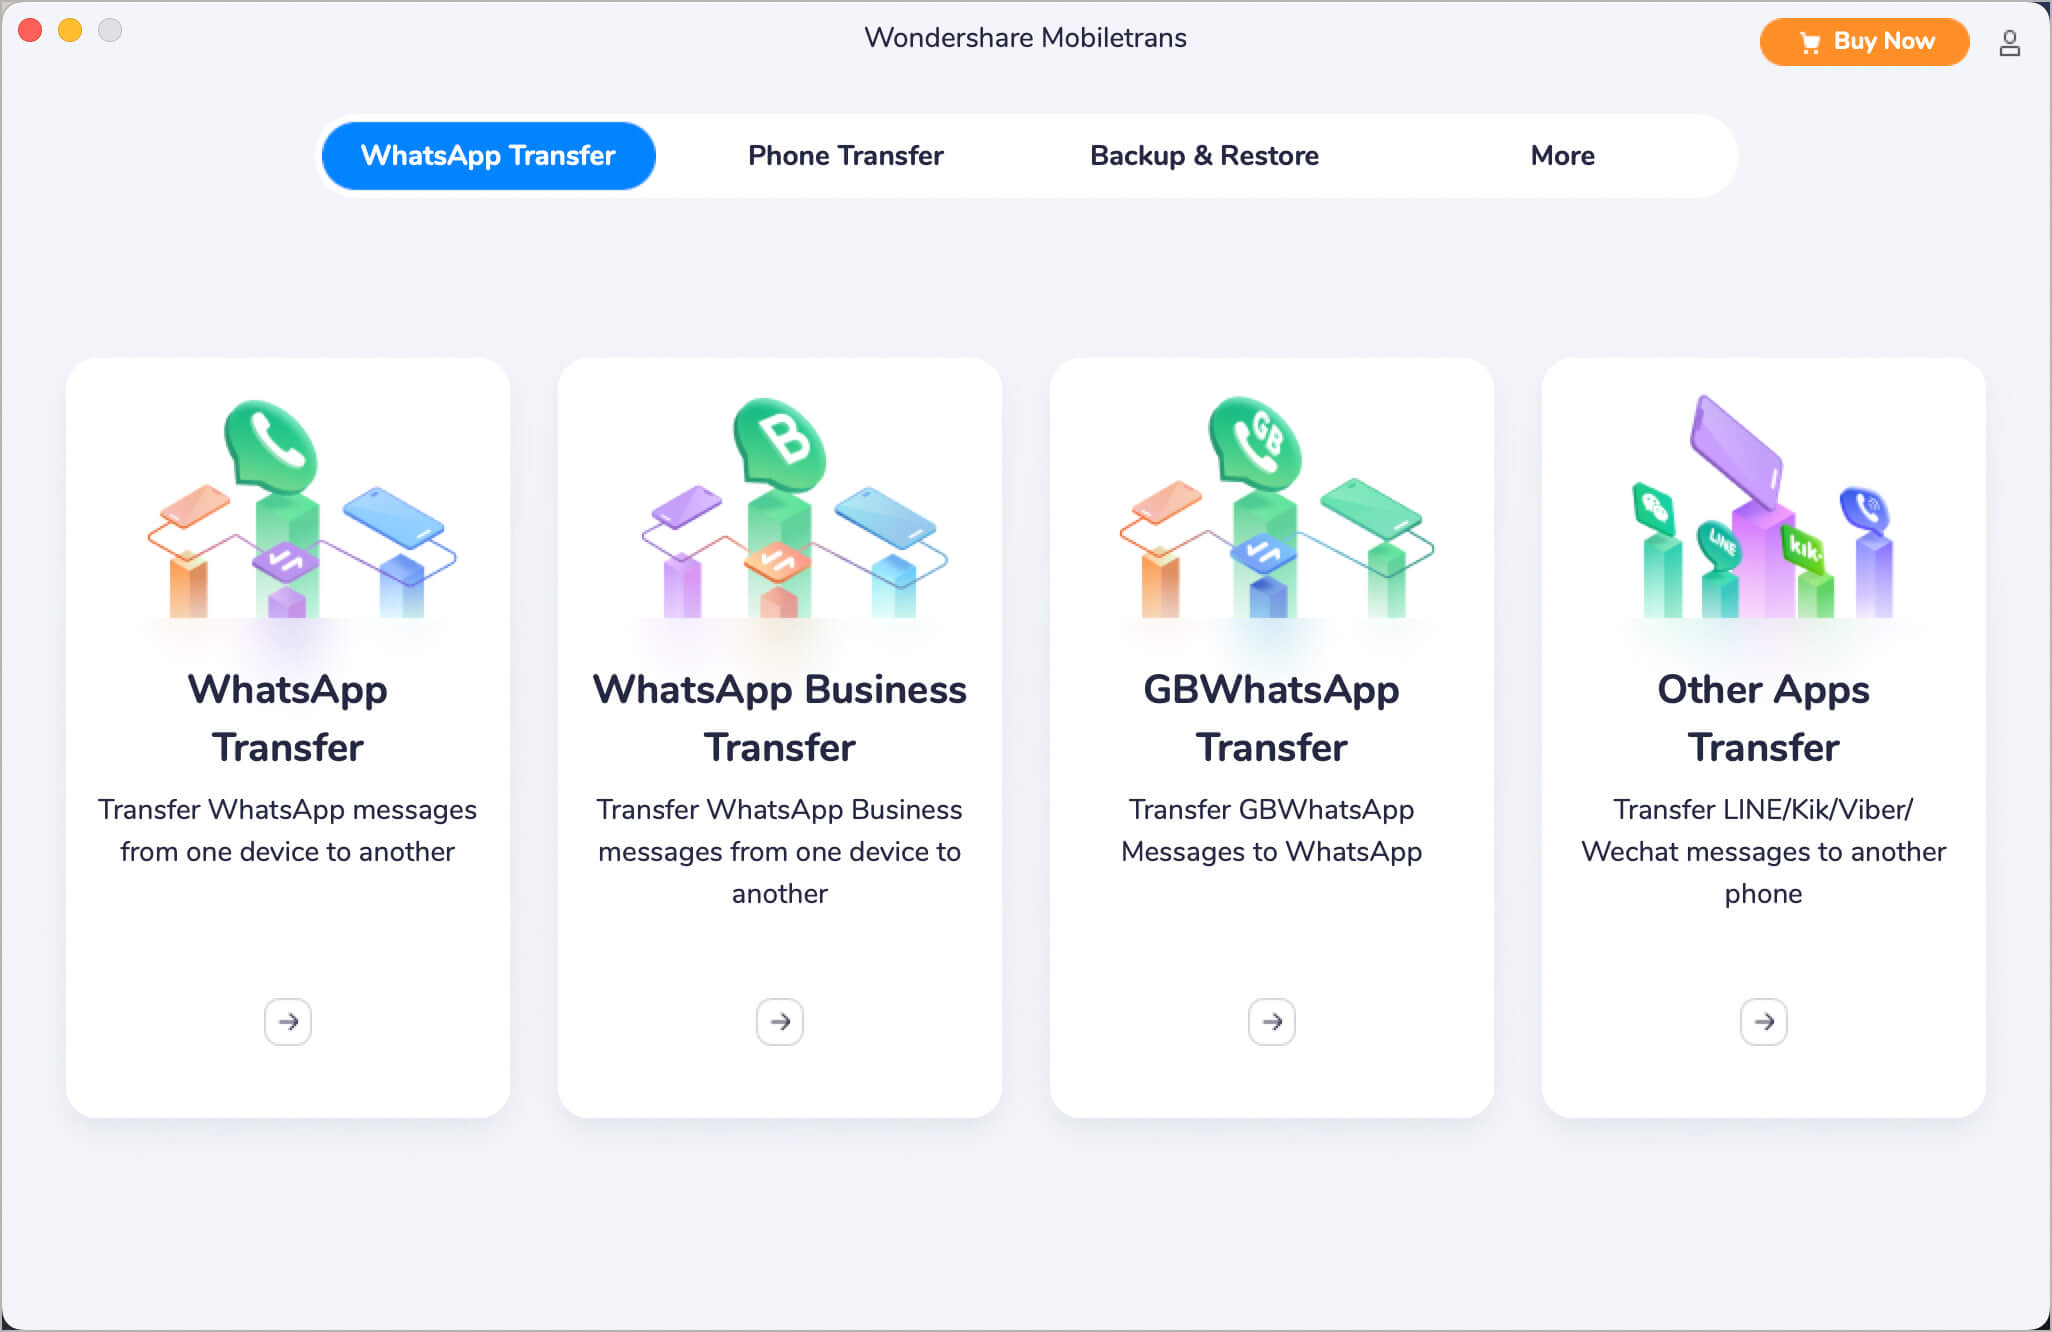Select the Other Apps Transfer heading
This screenshot has height=1332, width=2052.
1763,718
